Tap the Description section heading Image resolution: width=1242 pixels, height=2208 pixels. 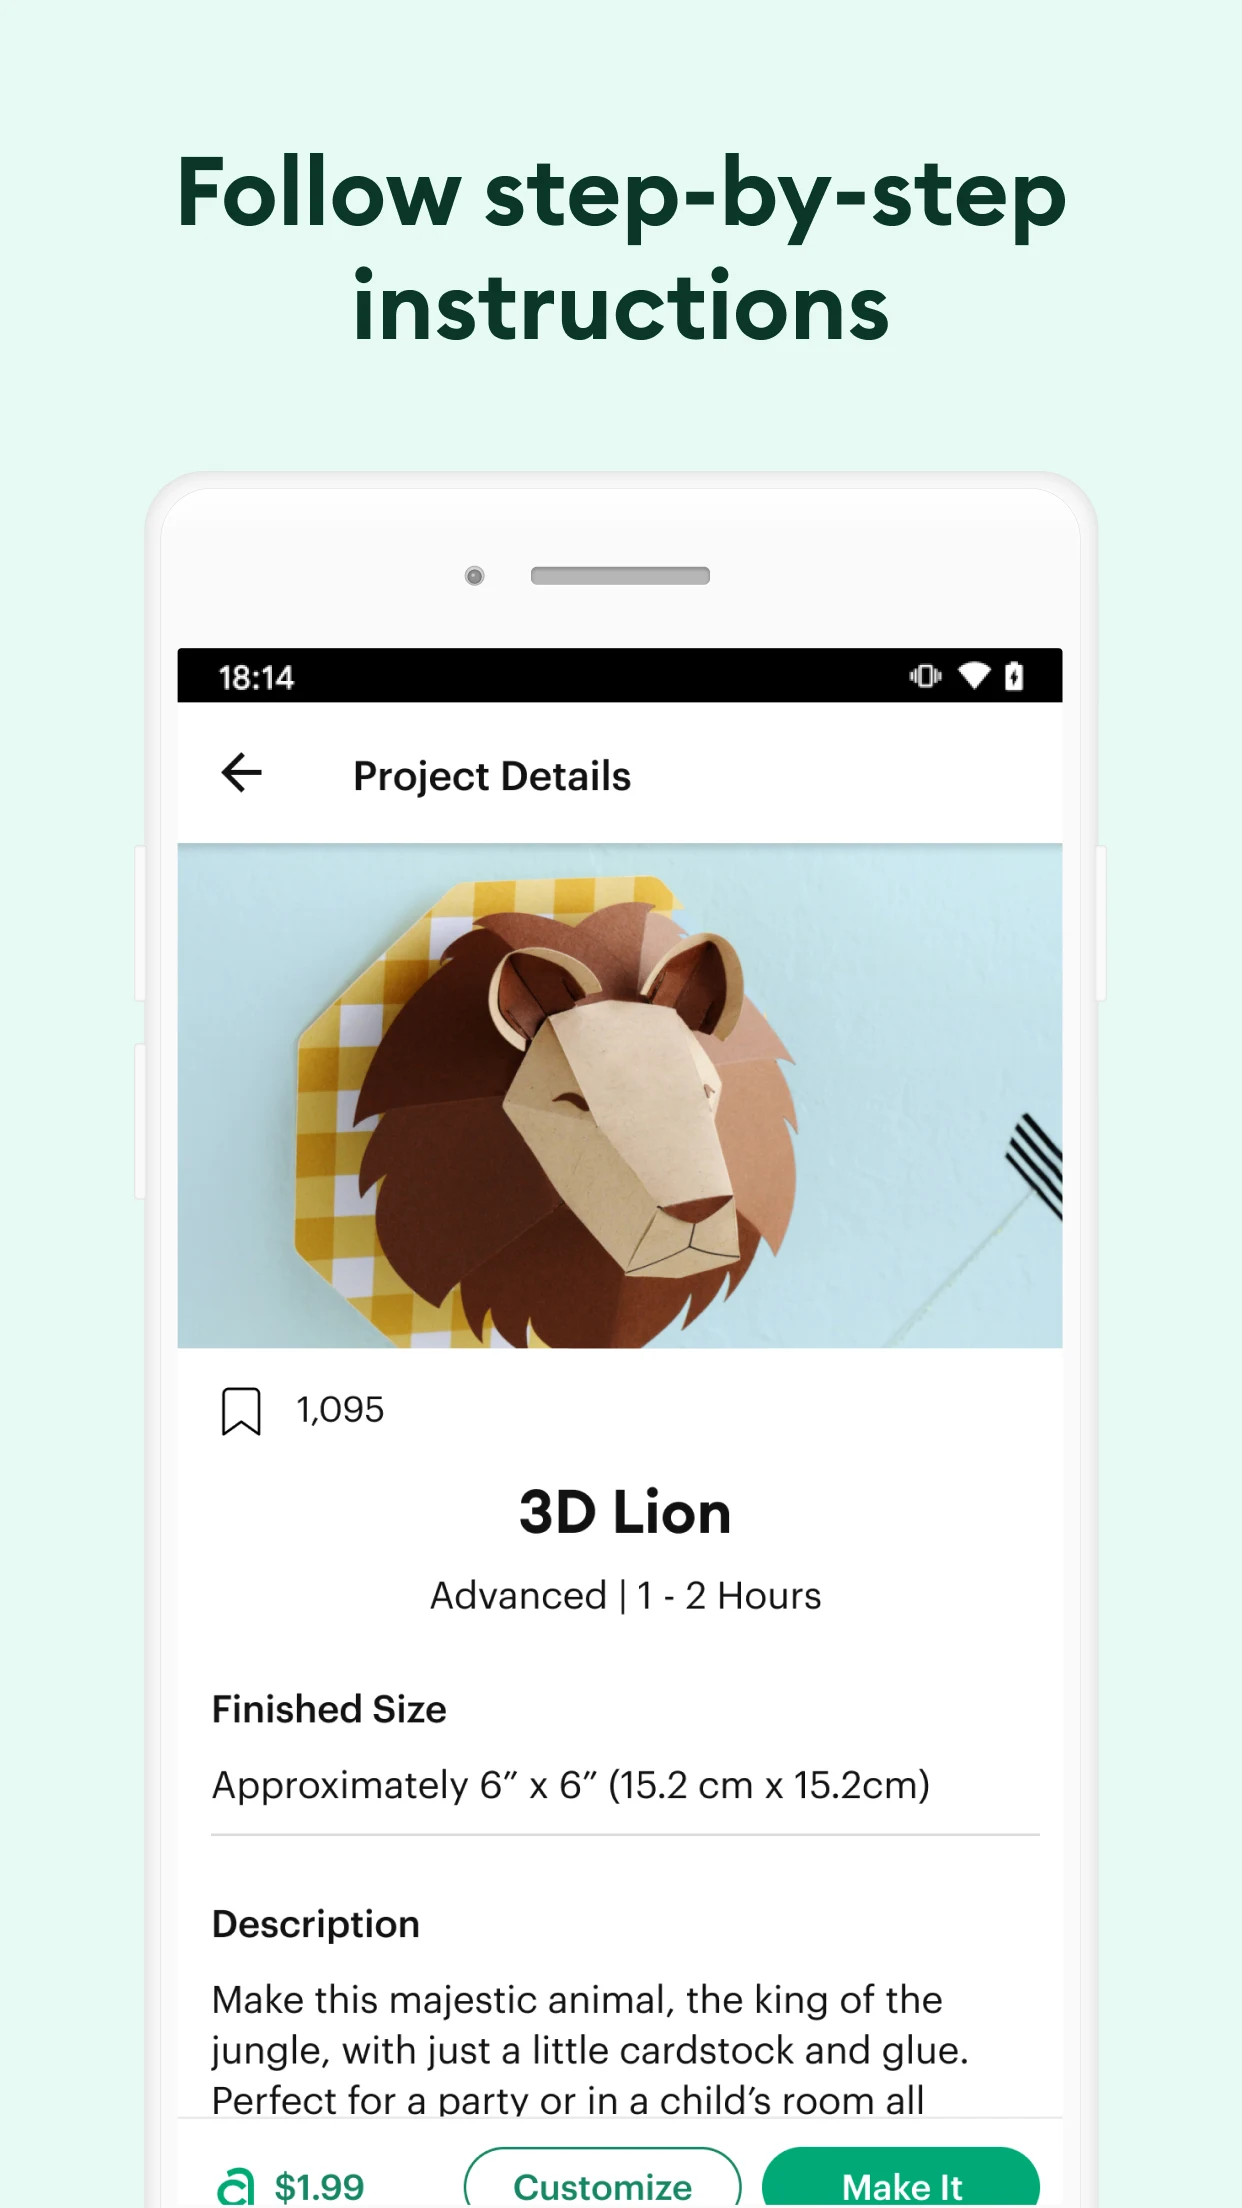[316, 1925]
